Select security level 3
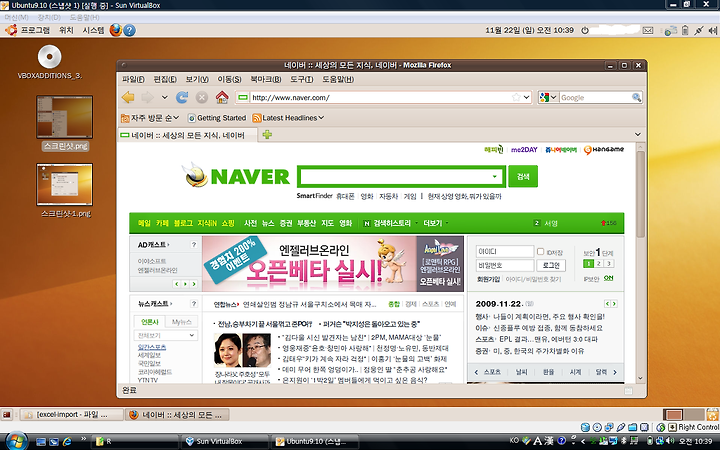Screen dimensions: 720x450 [x=609, y=264]
